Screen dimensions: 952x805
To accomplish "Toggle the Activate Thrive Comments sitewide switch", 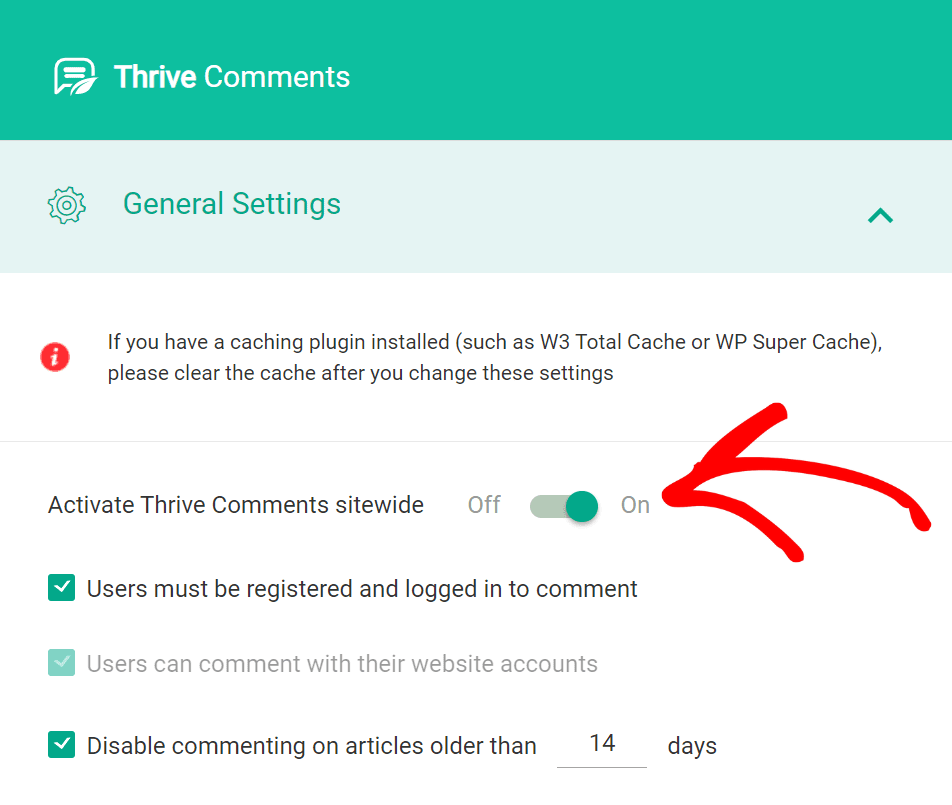I will (x=565, y=506).
